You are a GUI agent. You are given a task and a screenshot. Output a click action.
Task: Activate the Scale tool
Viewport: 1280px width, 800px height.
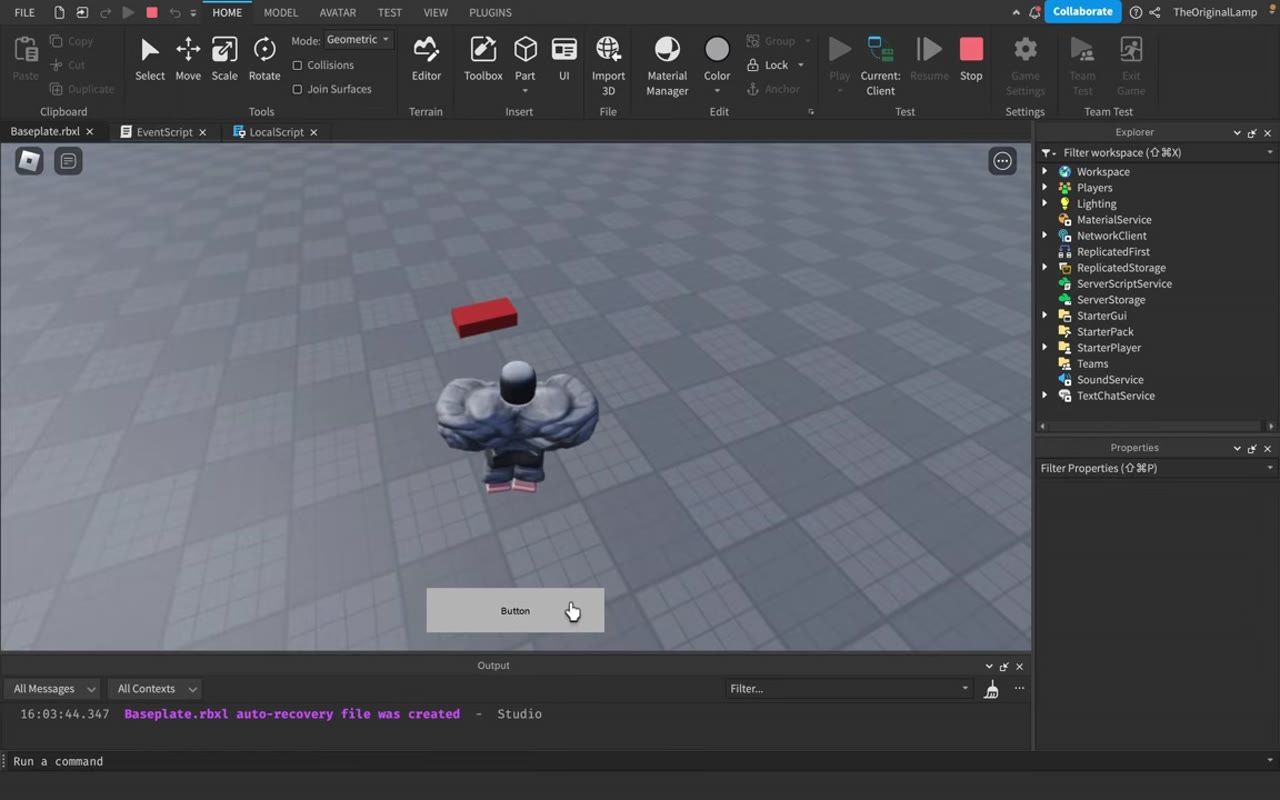click(x=225, y=60)
